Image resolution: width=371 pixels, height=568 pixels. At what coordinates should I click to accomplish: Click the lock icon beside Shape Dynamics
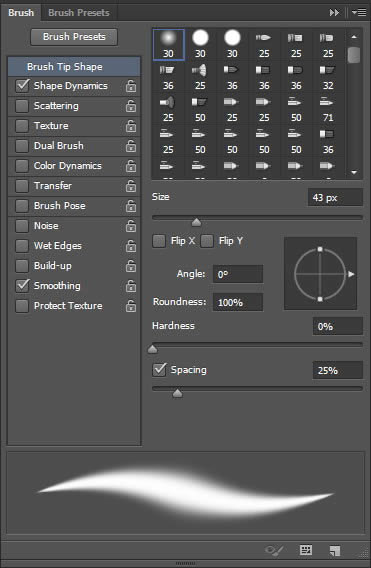click(131, 86)
